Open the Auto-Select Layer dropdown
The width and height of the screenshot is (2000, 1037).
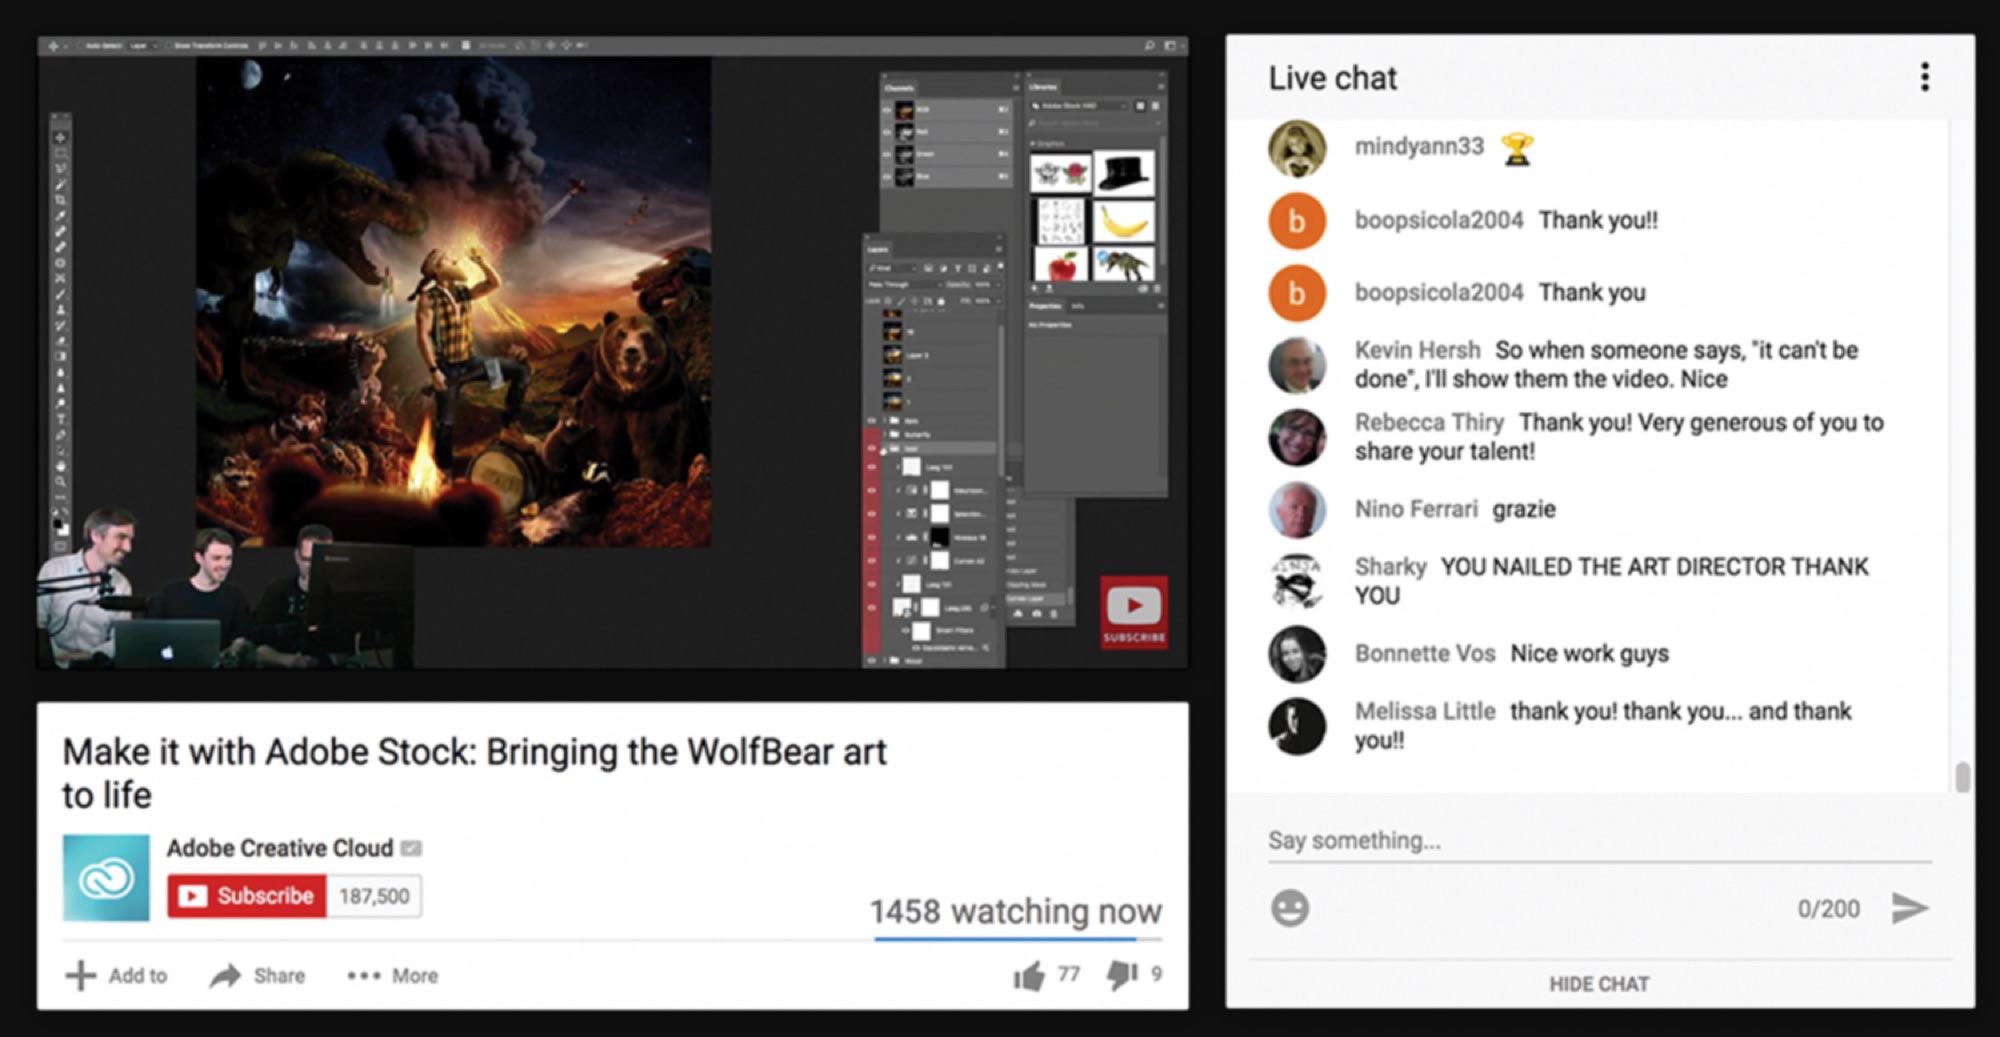[x=143, y=46]
